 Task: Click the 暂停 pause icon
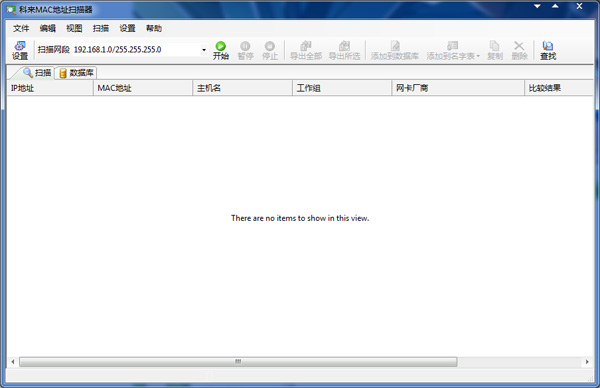pyautogui.click(x=245, y=51)
